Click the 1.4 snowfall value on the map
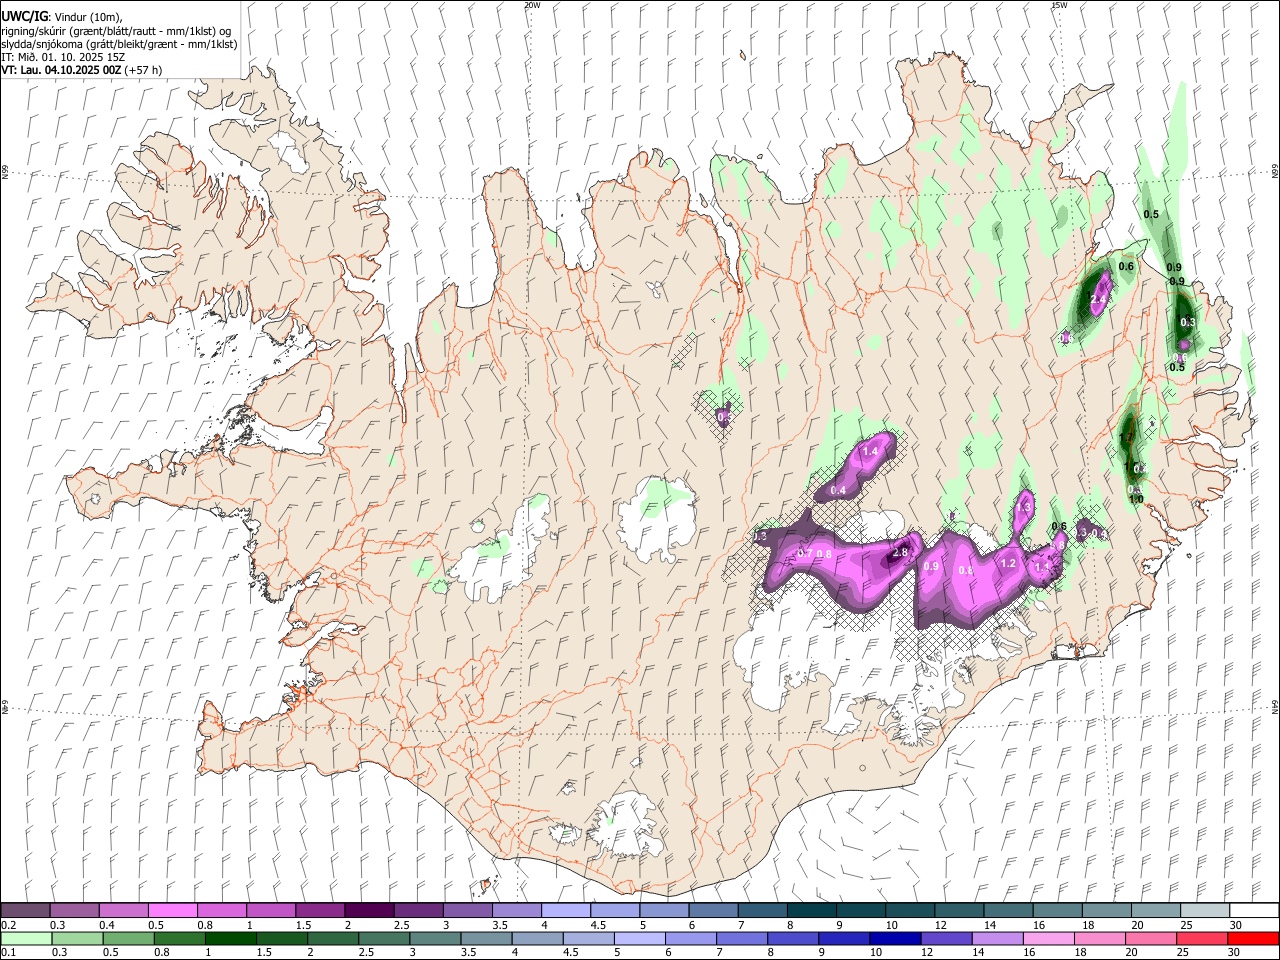Image resolution: width=1280 pixels, height=960 pixels. coord(870,452)
